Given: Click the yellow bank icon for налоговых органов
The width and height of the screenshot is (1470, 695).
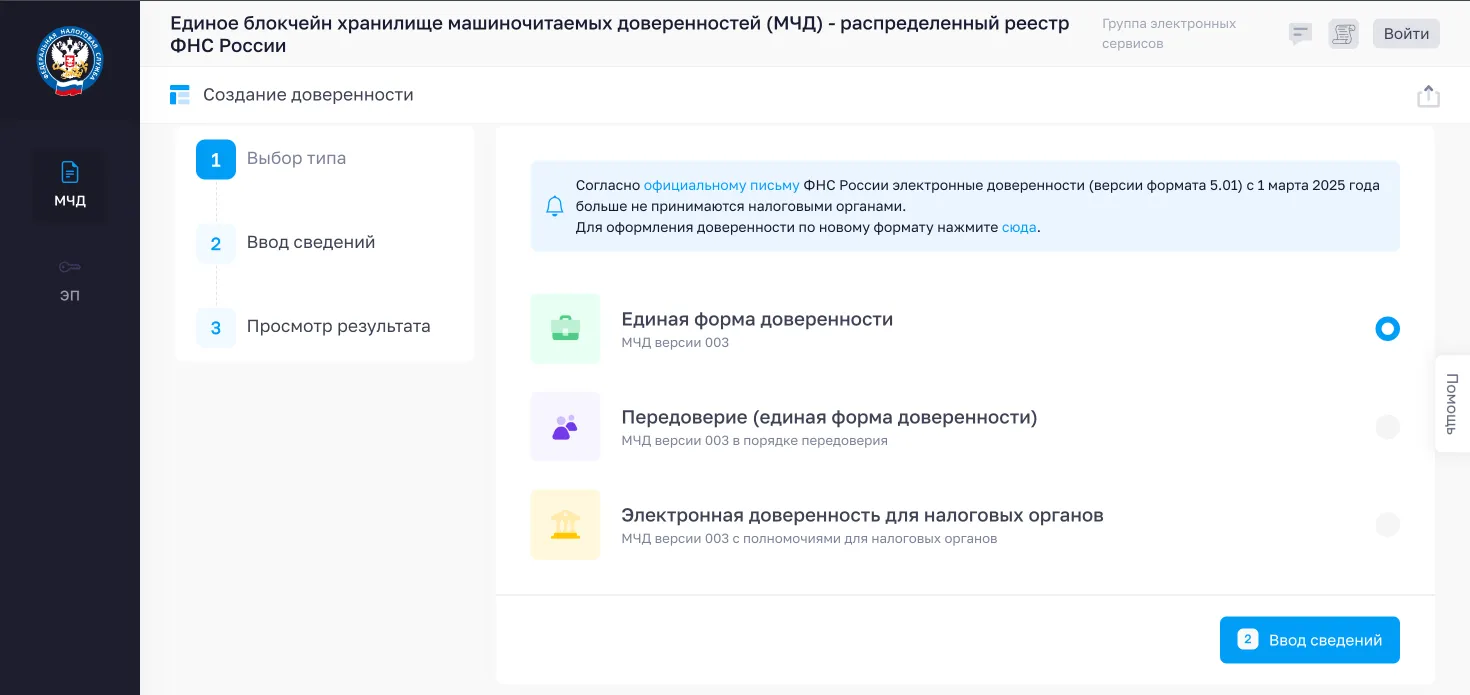Looking at the screenshot, I should click(565, 524).
